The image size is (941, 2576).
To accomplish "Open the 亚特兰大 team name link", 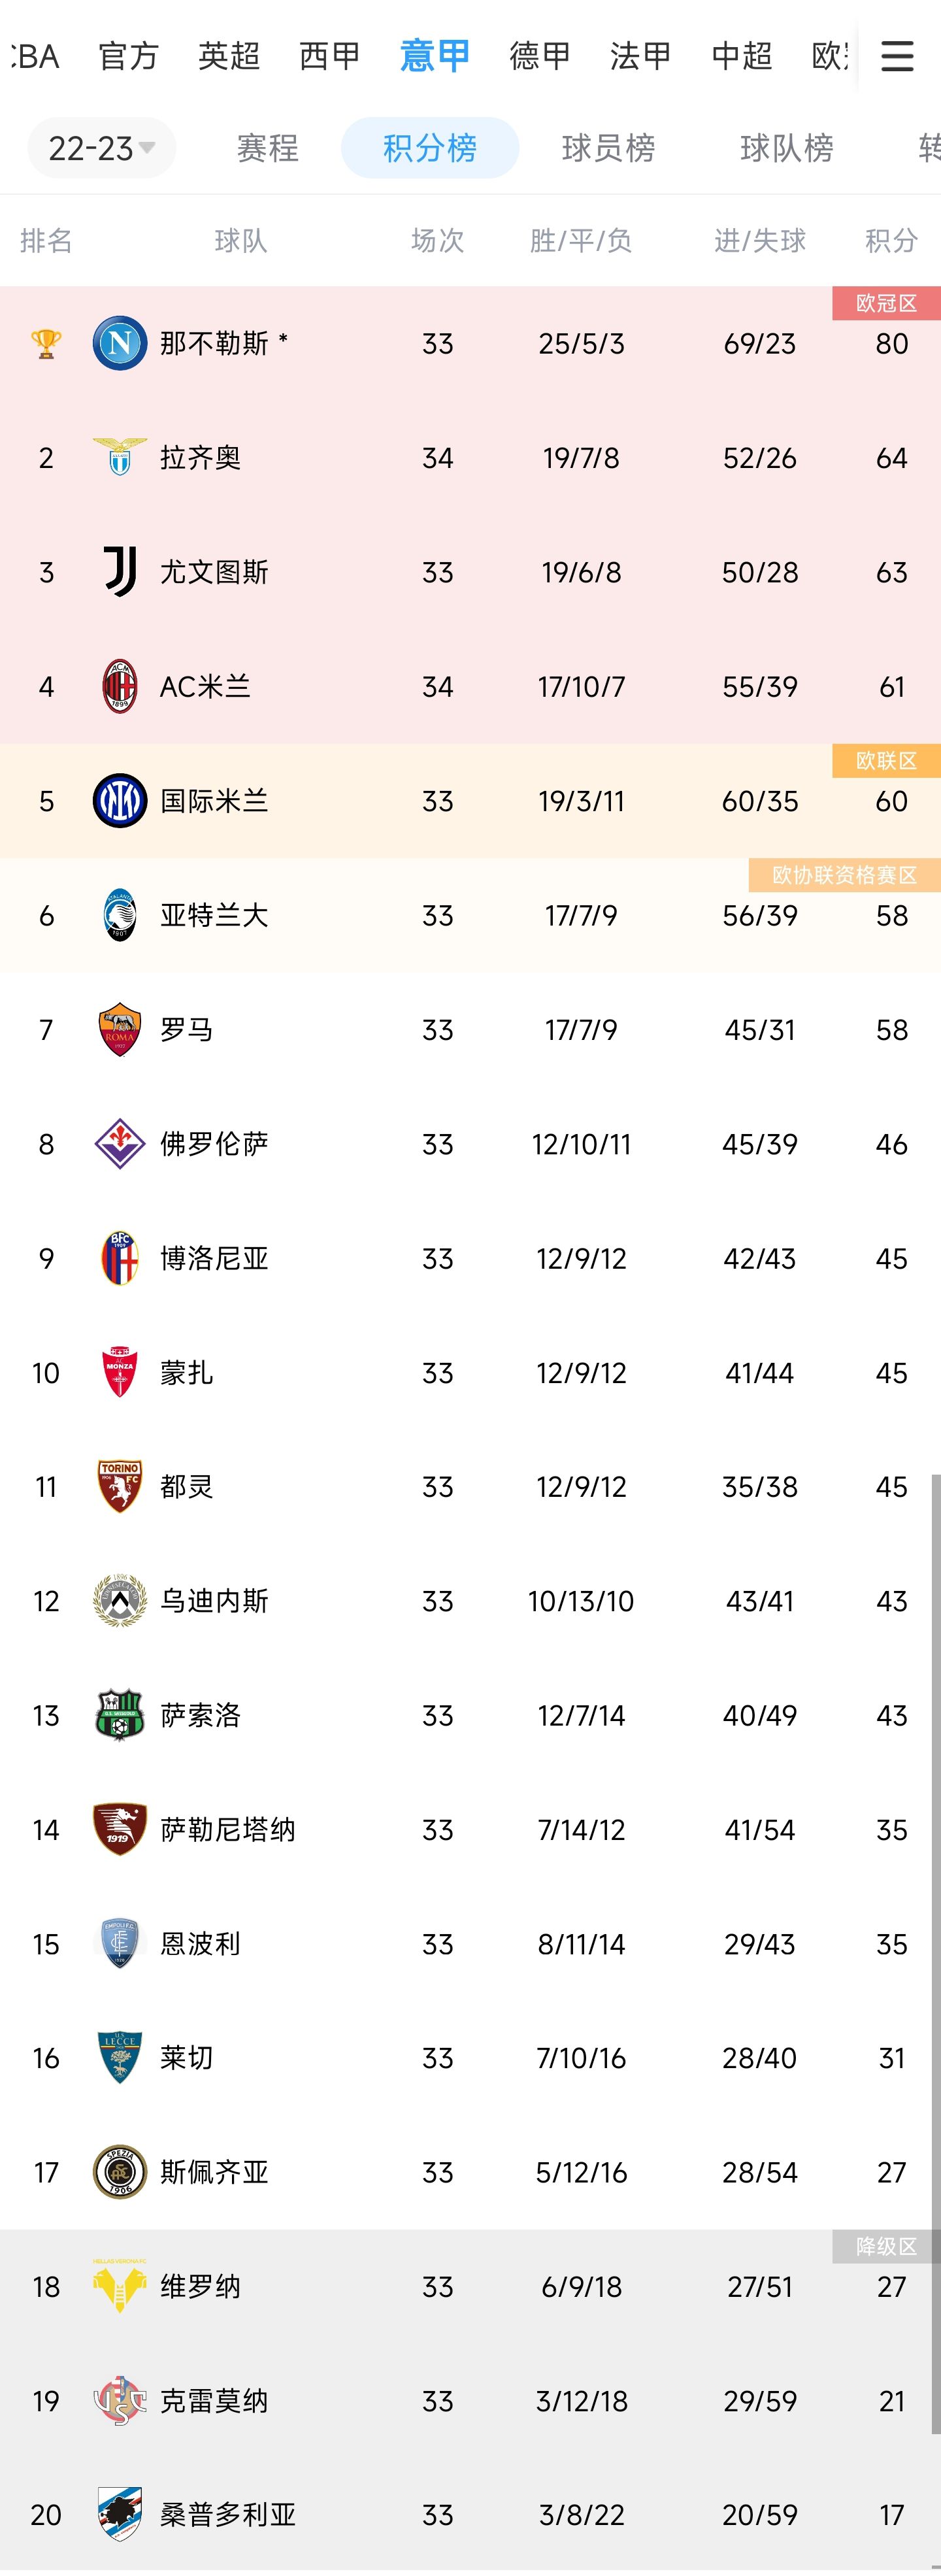I will 214,916.
